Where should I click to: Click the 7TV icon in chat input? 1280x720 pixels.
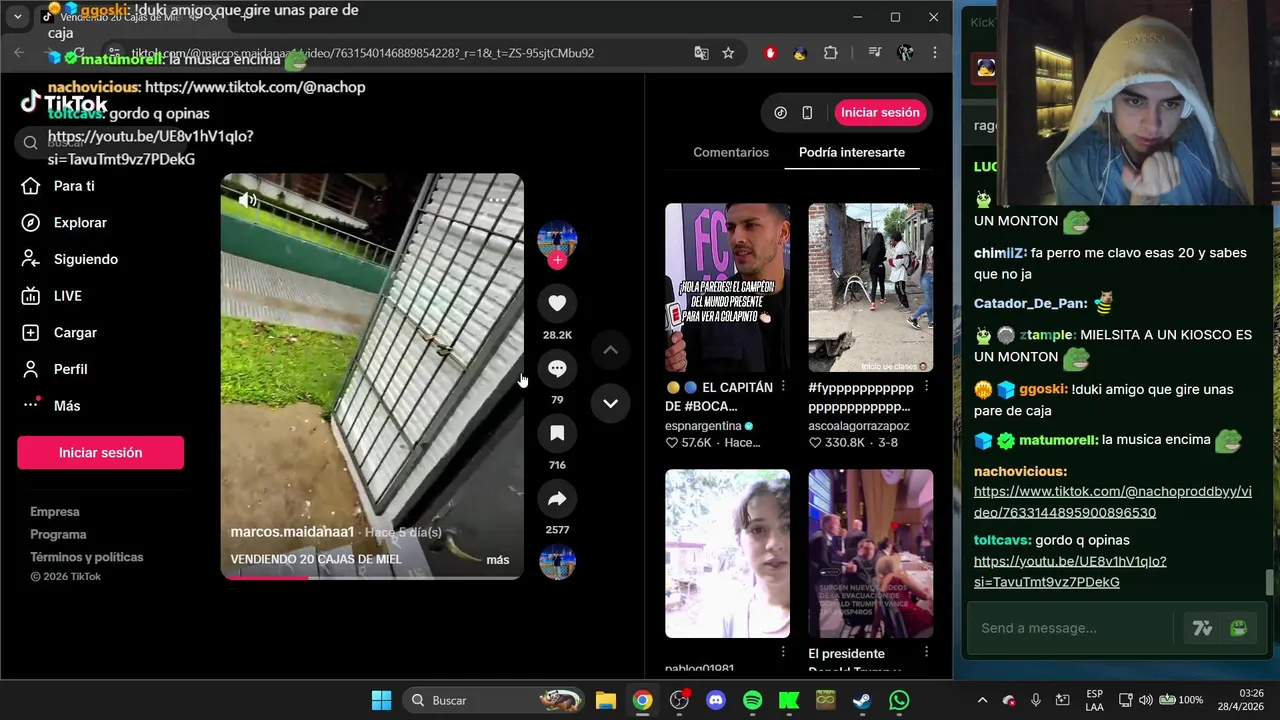pyautogui.click(x=1202, y=628)
